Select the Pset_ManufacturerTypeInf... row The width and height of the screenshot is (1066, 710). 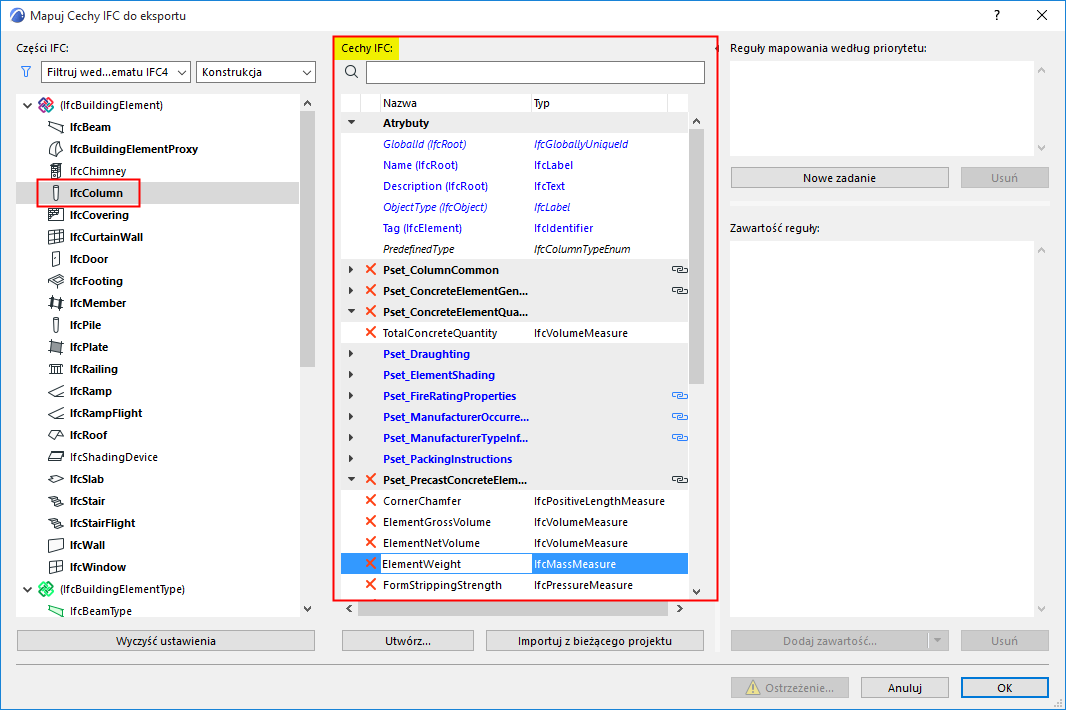pyautogui.click(x=514, y=438)
